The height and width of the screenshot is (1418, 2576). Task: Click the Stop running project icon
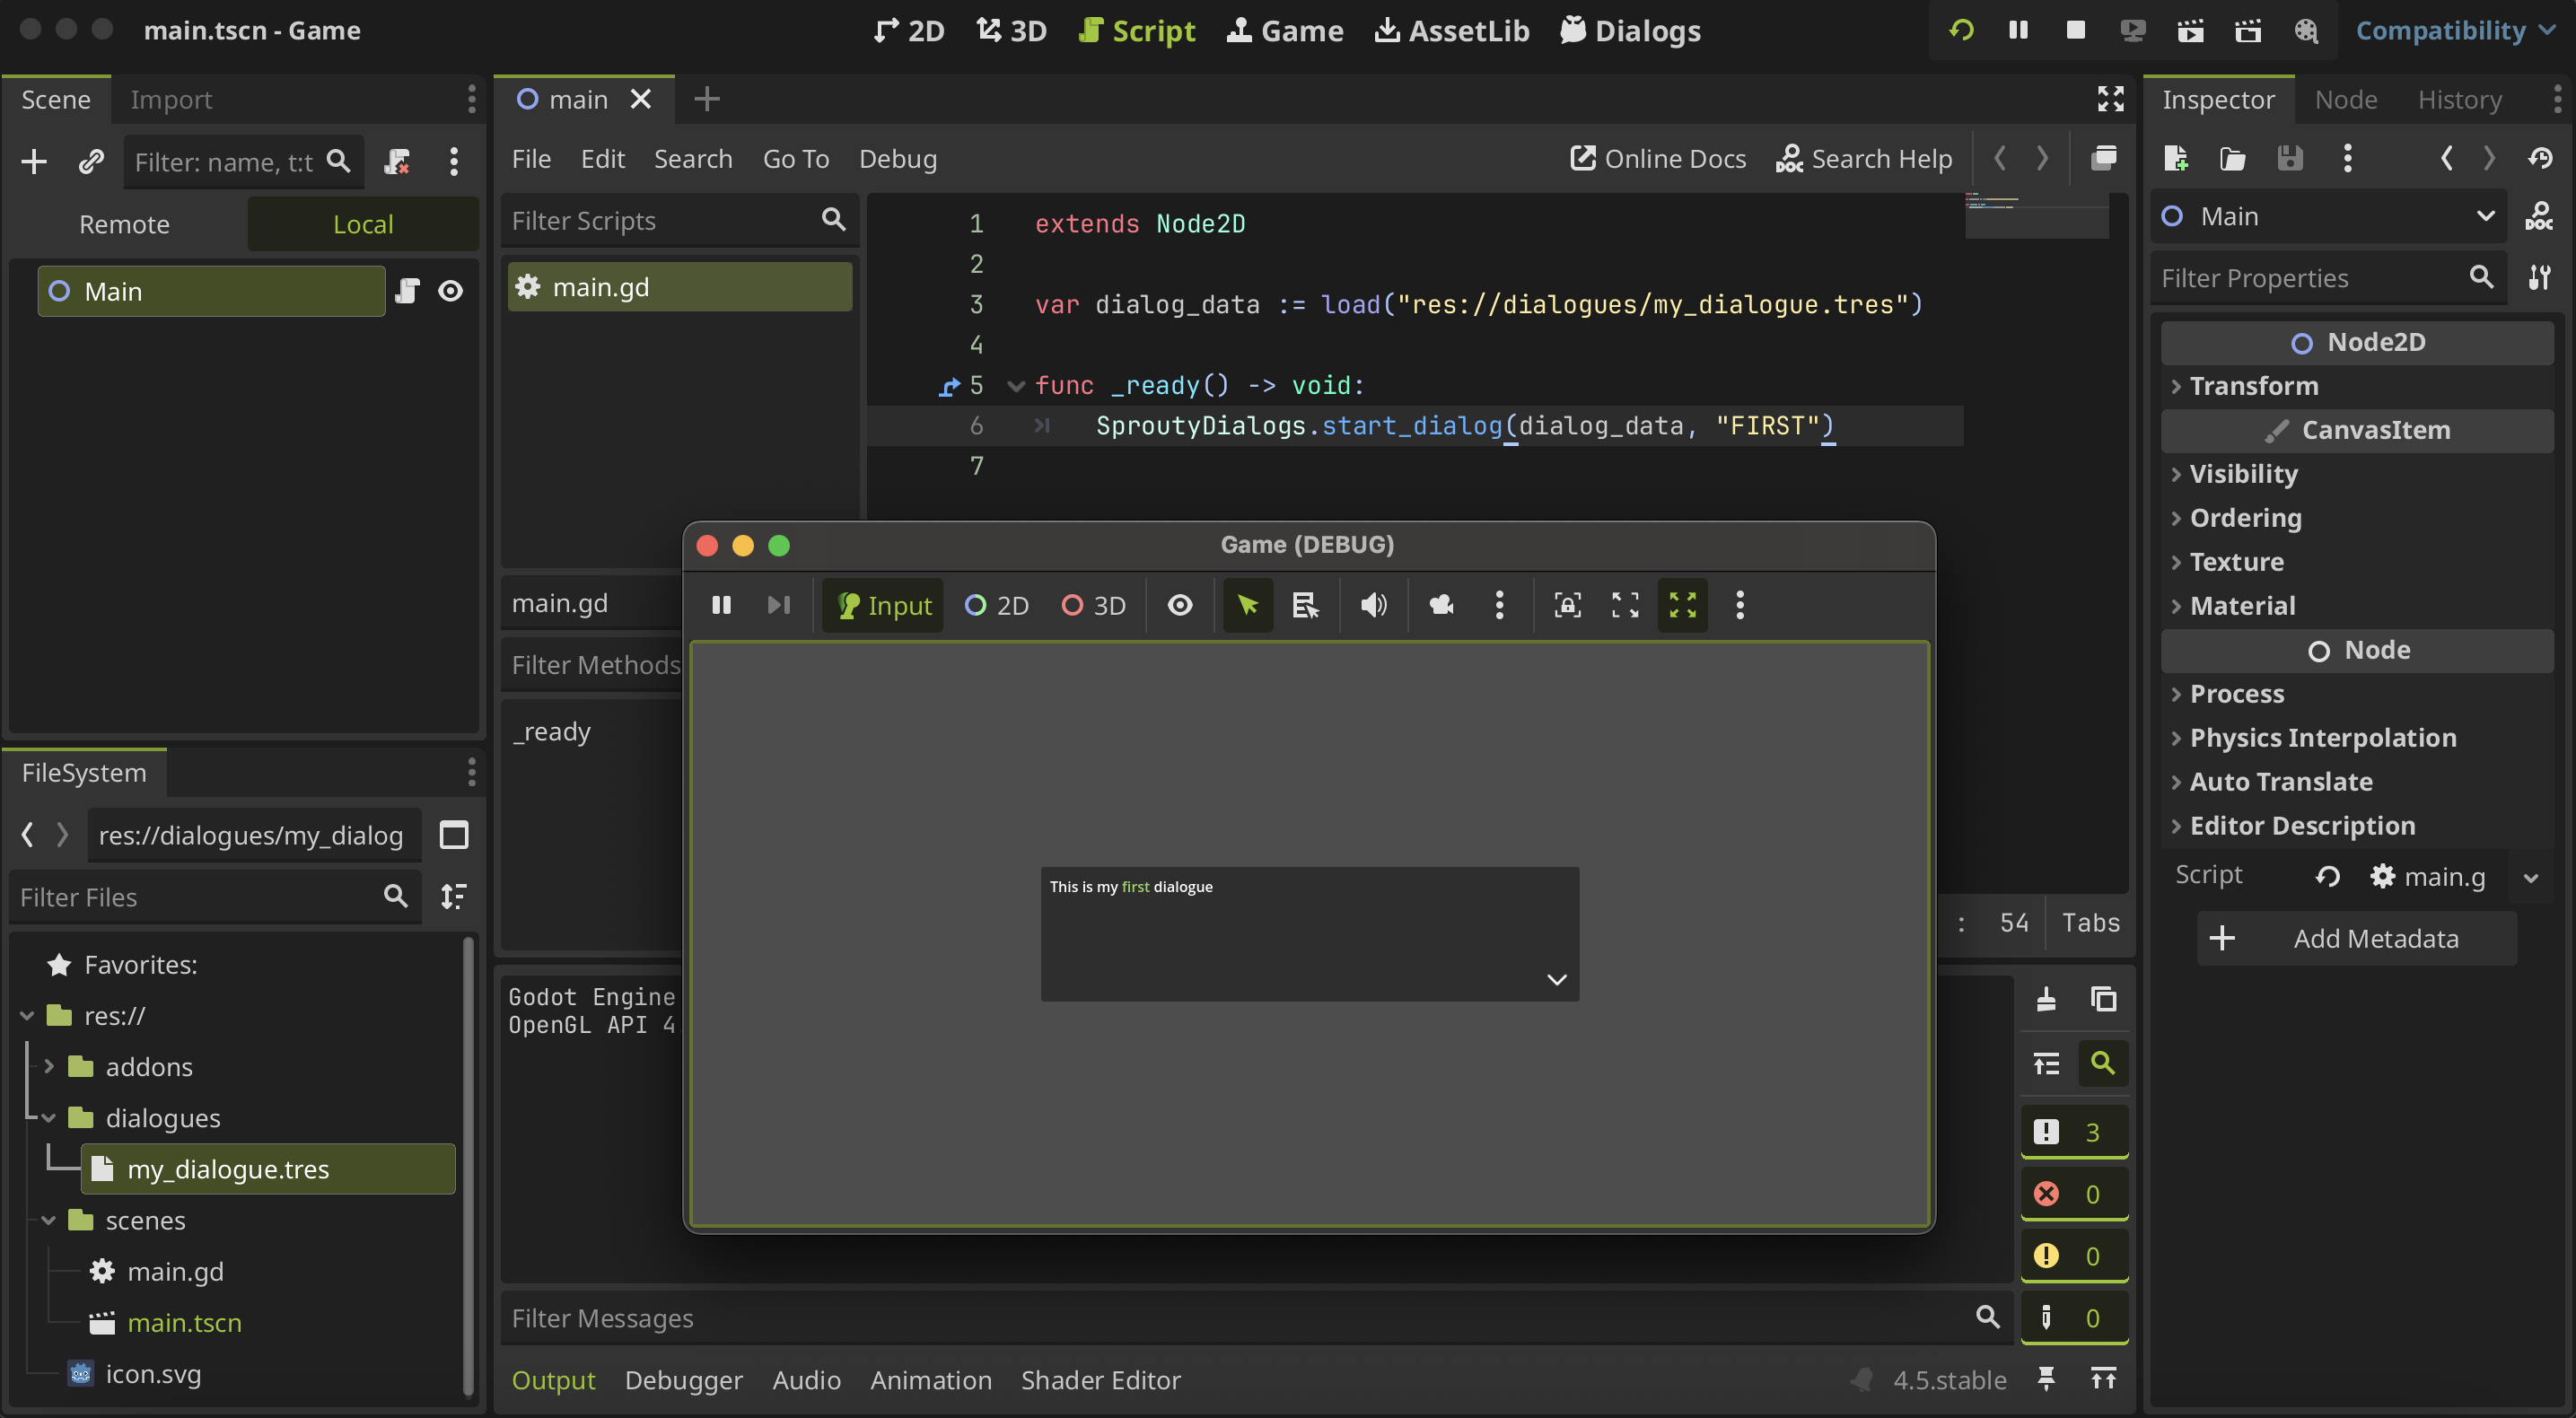point(2075,30)
